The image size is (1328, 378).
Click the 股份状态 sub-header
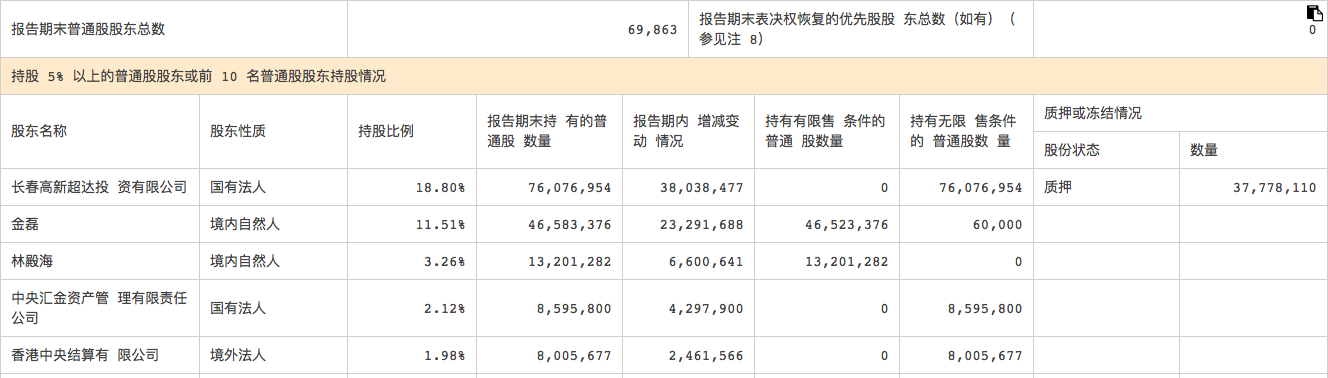(1072, 150)
